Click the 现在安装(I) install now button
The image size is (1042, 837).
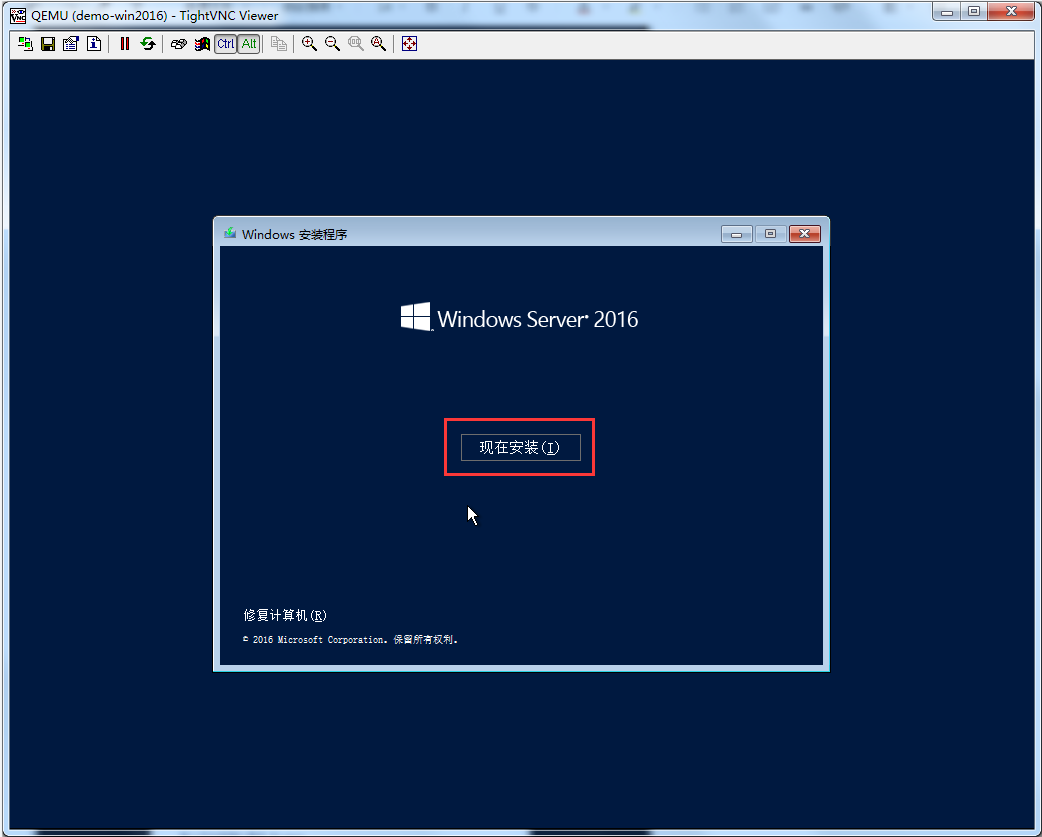point(520,447)
